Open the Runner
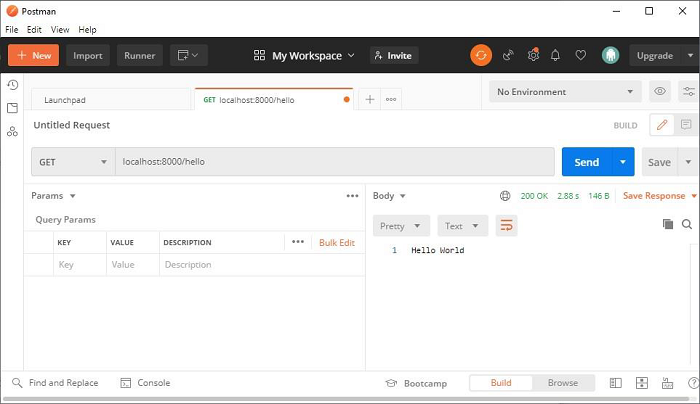This screenshot has width=700, height=404. (x=140, y=55)
